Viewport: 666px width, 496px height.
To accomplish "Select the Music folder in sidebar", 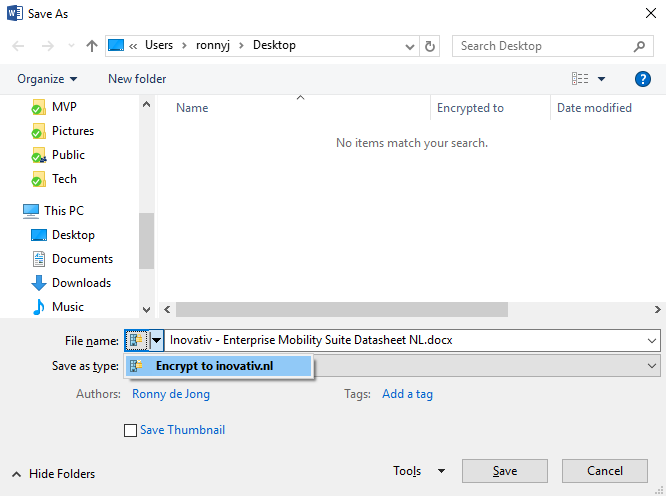I will click(67, 307).
